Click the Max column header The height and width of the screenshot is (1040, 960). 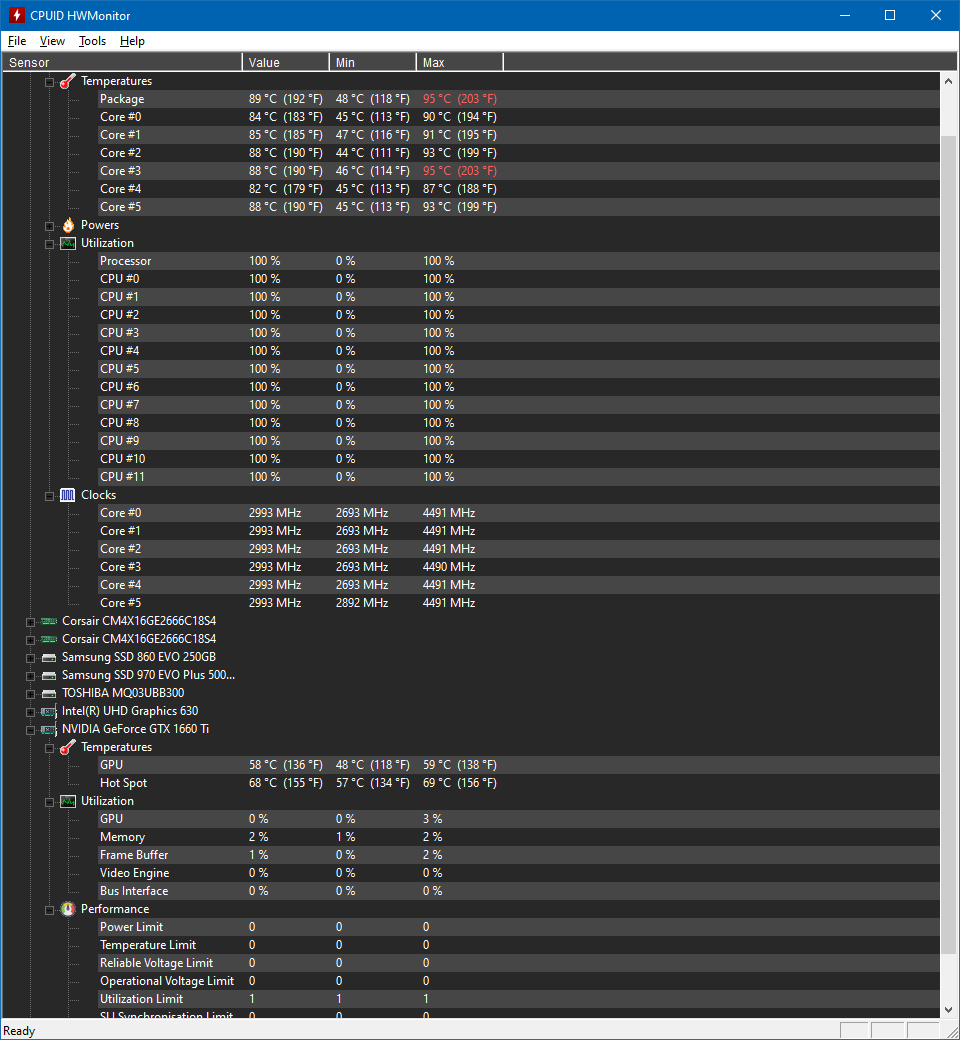[460, 62]
